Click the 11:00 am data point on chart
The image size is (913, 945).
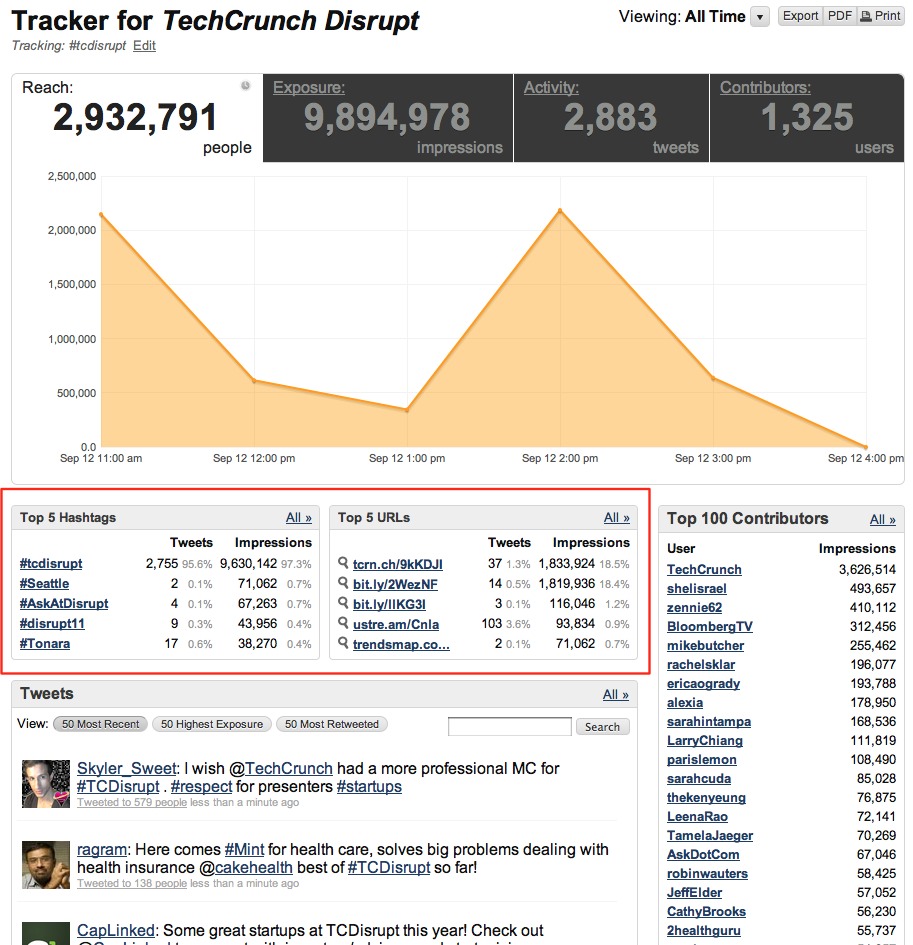(x=101, y=214)
